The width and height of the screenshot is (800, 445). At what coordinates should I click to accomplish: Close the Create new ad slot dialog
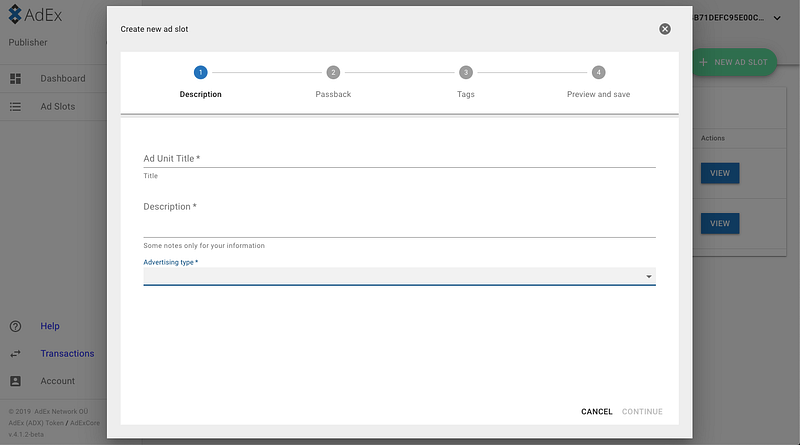click(665, 29)
